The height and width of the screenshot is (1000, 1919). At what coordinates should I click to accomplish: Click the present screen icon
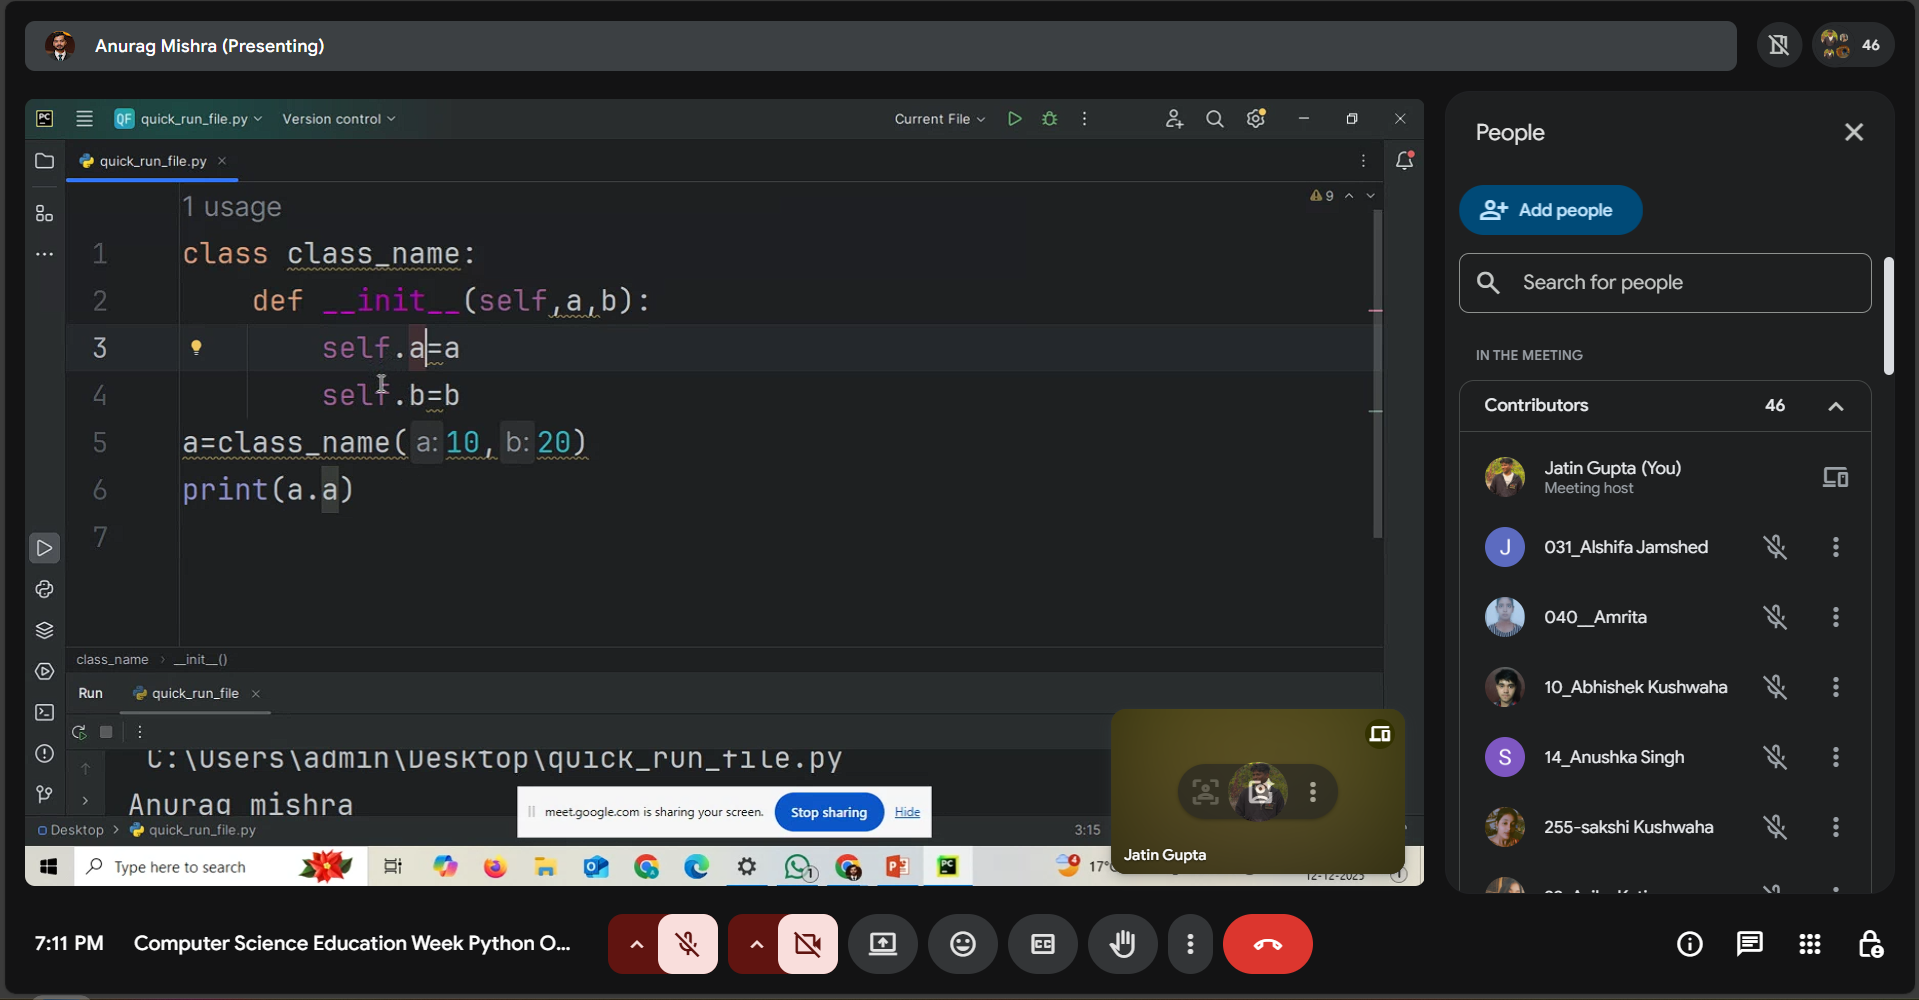point(882,944)
